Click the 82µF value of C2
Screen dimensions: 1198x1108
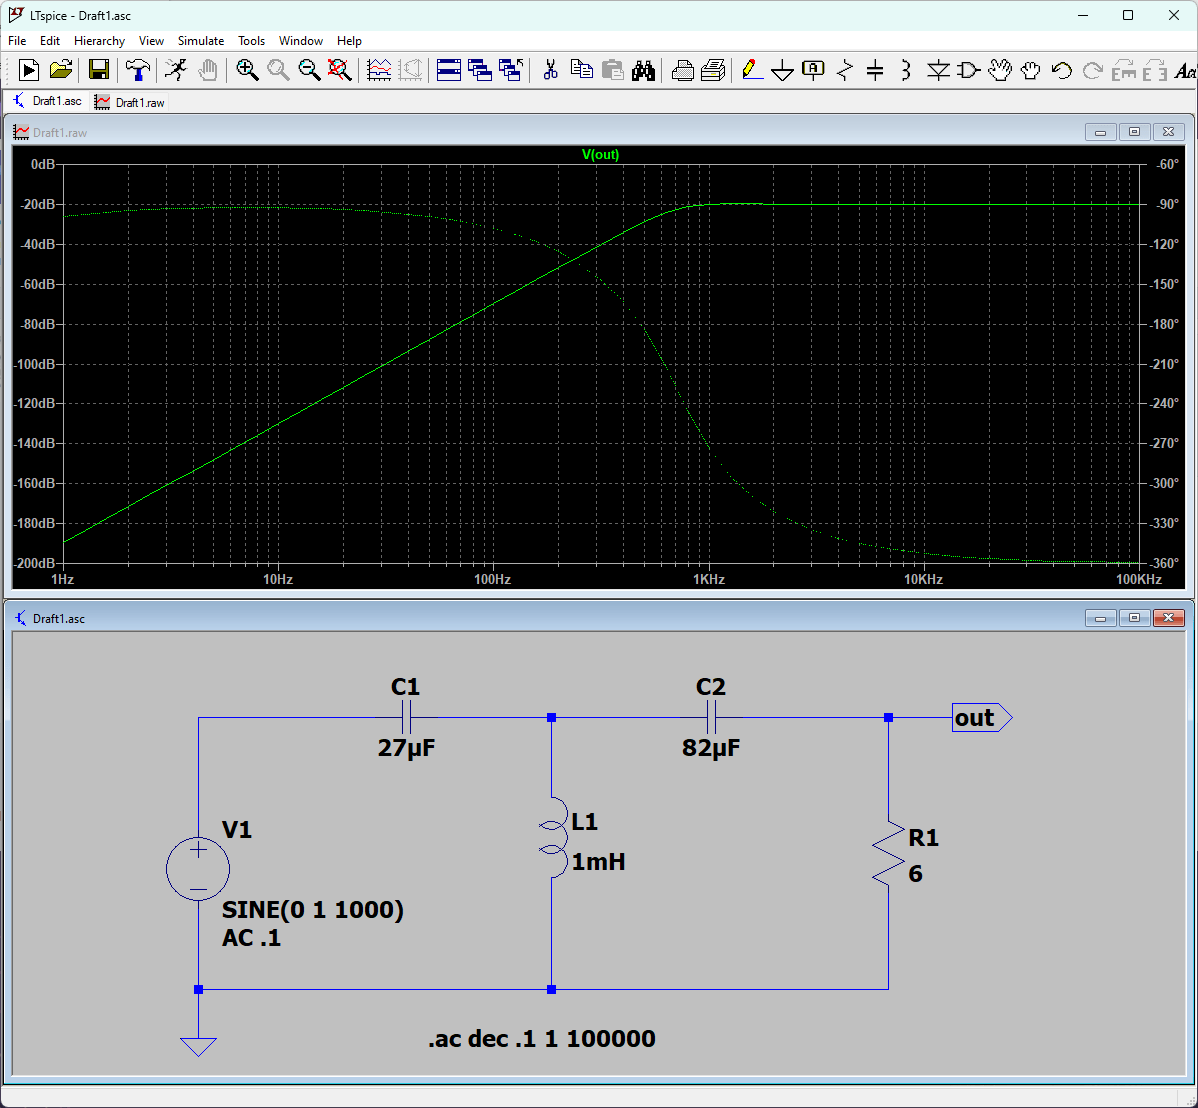[x=711, y=747]
